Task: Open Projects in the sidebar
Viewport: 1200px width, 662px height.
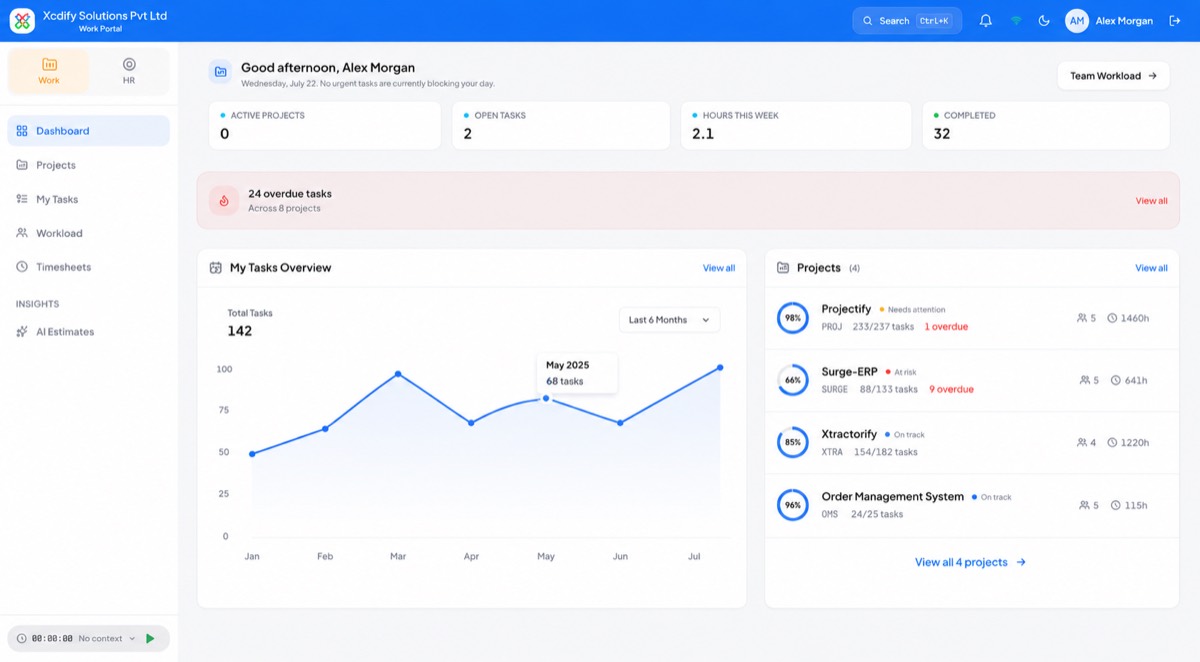Action: click(89, 165)
